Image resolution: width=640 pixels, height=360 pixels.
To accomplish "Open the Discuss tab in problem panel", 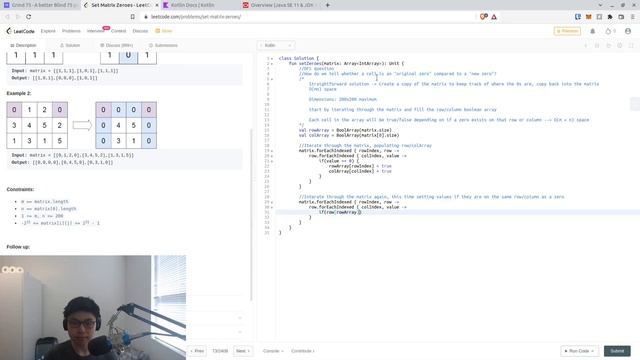I will [117, 45].
